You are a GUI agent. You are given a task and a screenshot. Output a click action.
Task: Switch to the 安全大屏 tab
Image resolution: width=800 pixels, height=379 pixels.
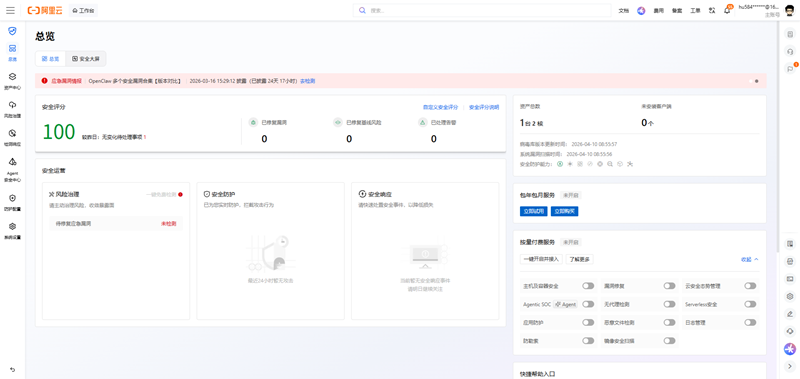click(86, 59)
